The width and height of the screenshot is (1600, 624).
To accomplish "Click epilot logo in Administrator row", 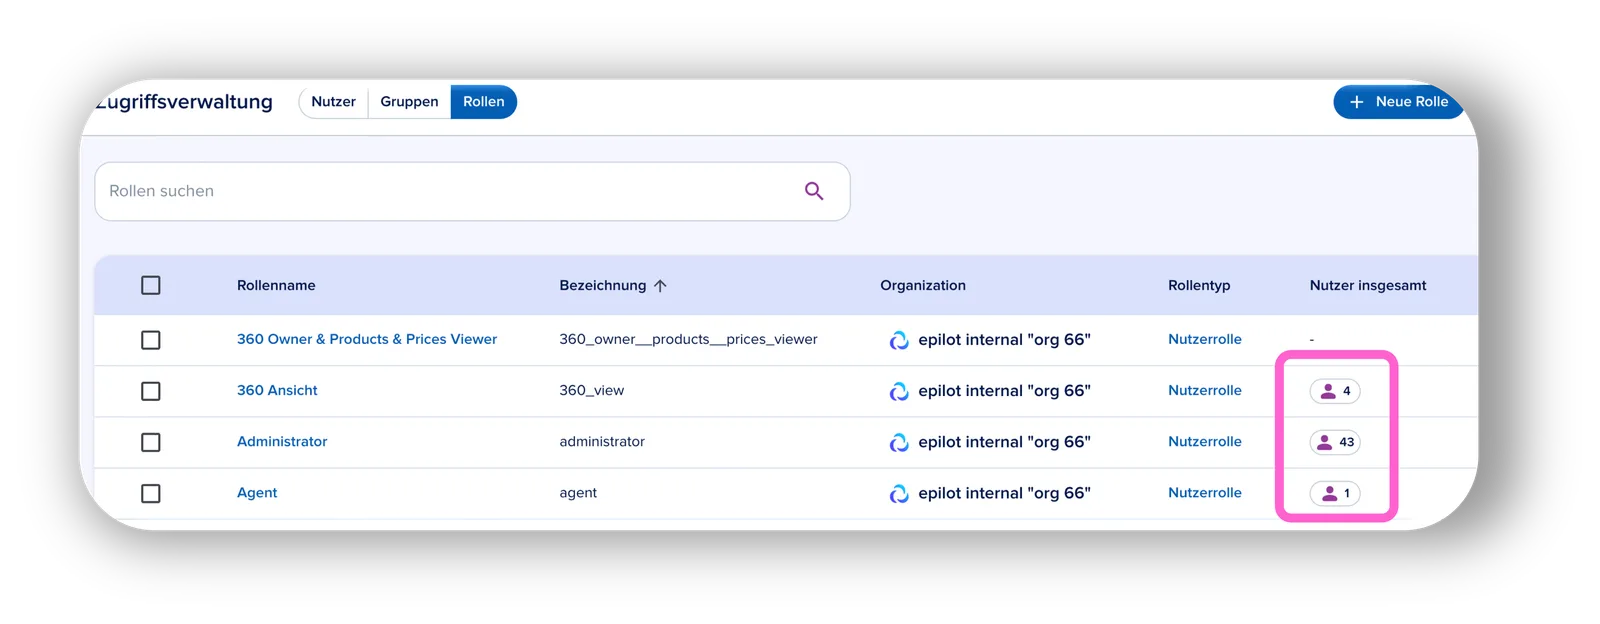I will click(899, 442).
